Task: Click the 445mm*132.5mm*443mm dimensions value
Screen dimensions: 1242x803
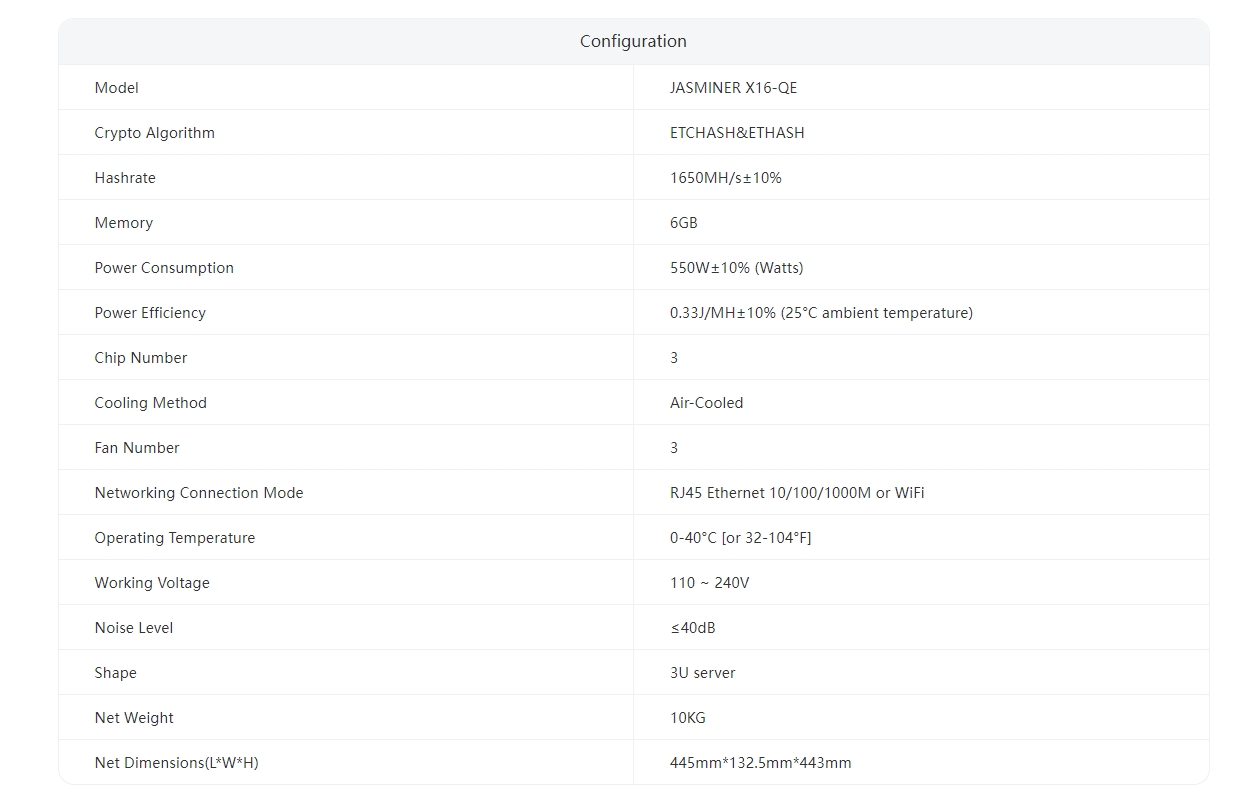Action: coord(760,763)
